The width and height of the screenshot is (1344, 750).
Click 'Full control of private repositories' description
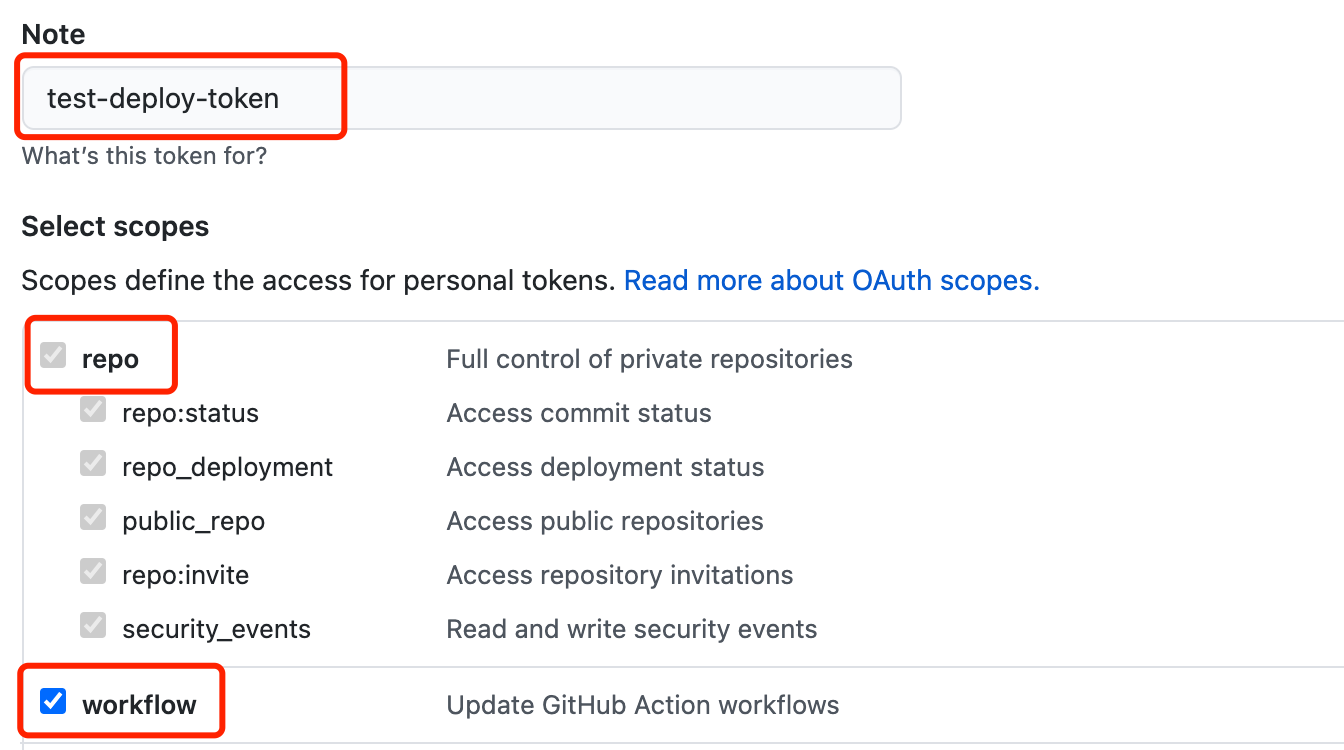point(649,359)
